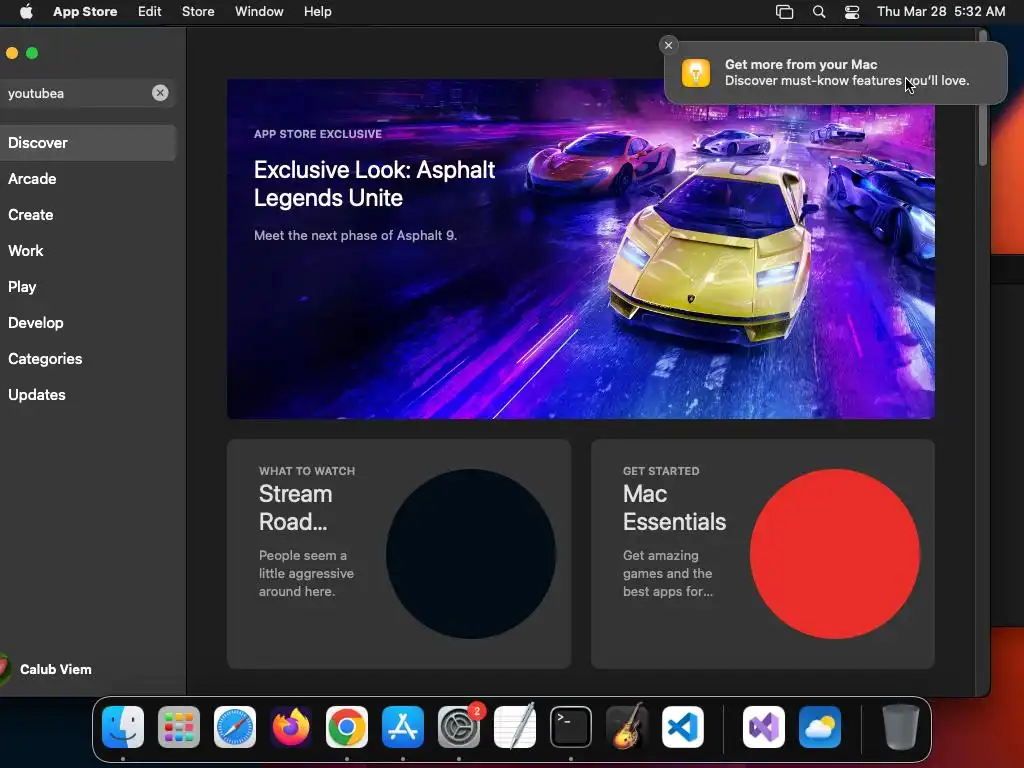Open GarageBand from the Dock
Screen dimensions: 1024x768
tap(627, 727)
